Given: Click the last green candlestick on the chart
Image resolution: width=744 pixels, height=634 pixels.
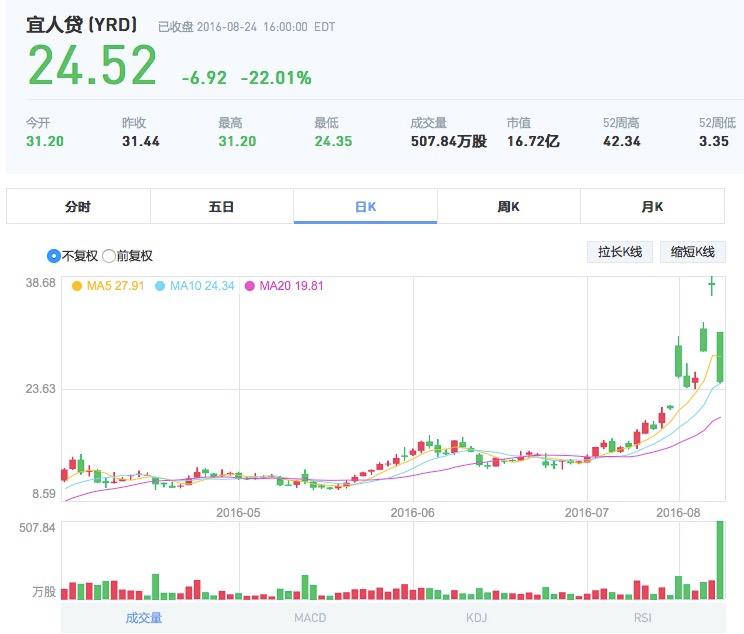Looking at the screenshot, I should click(x=720, y=357).
